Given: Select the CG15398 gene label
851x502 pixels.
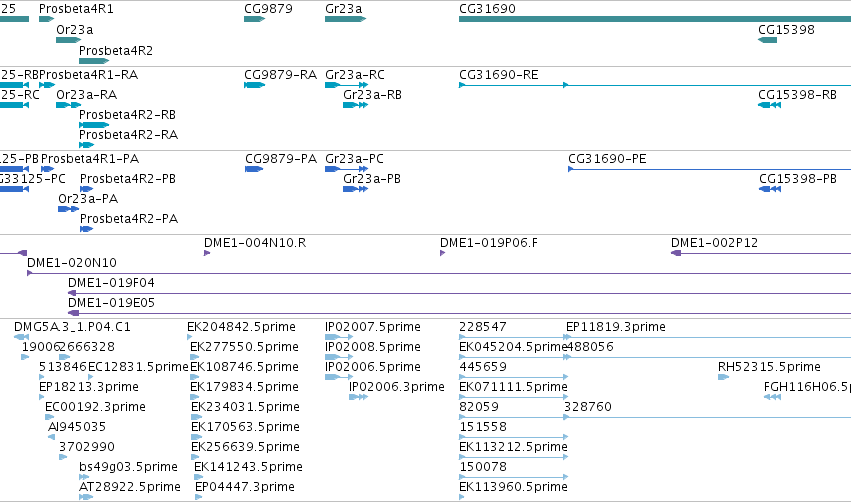Looking at the screenshot, I should 786,29.
